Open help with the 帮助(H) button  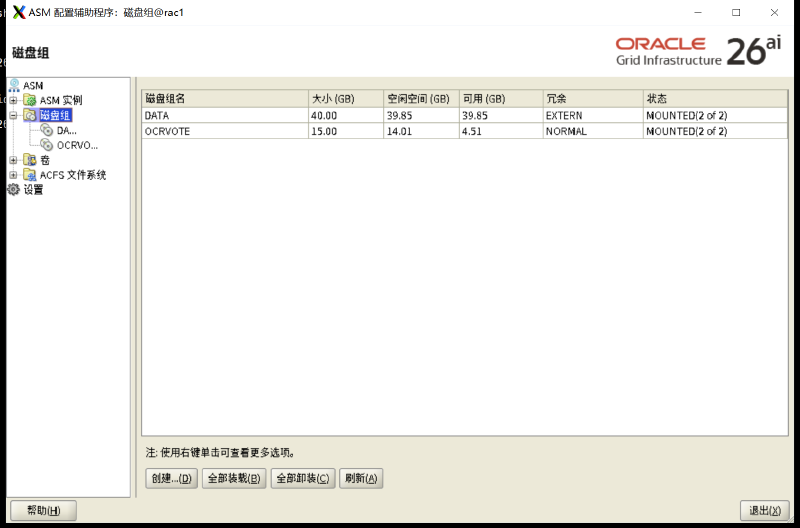(x=43, y=510)
